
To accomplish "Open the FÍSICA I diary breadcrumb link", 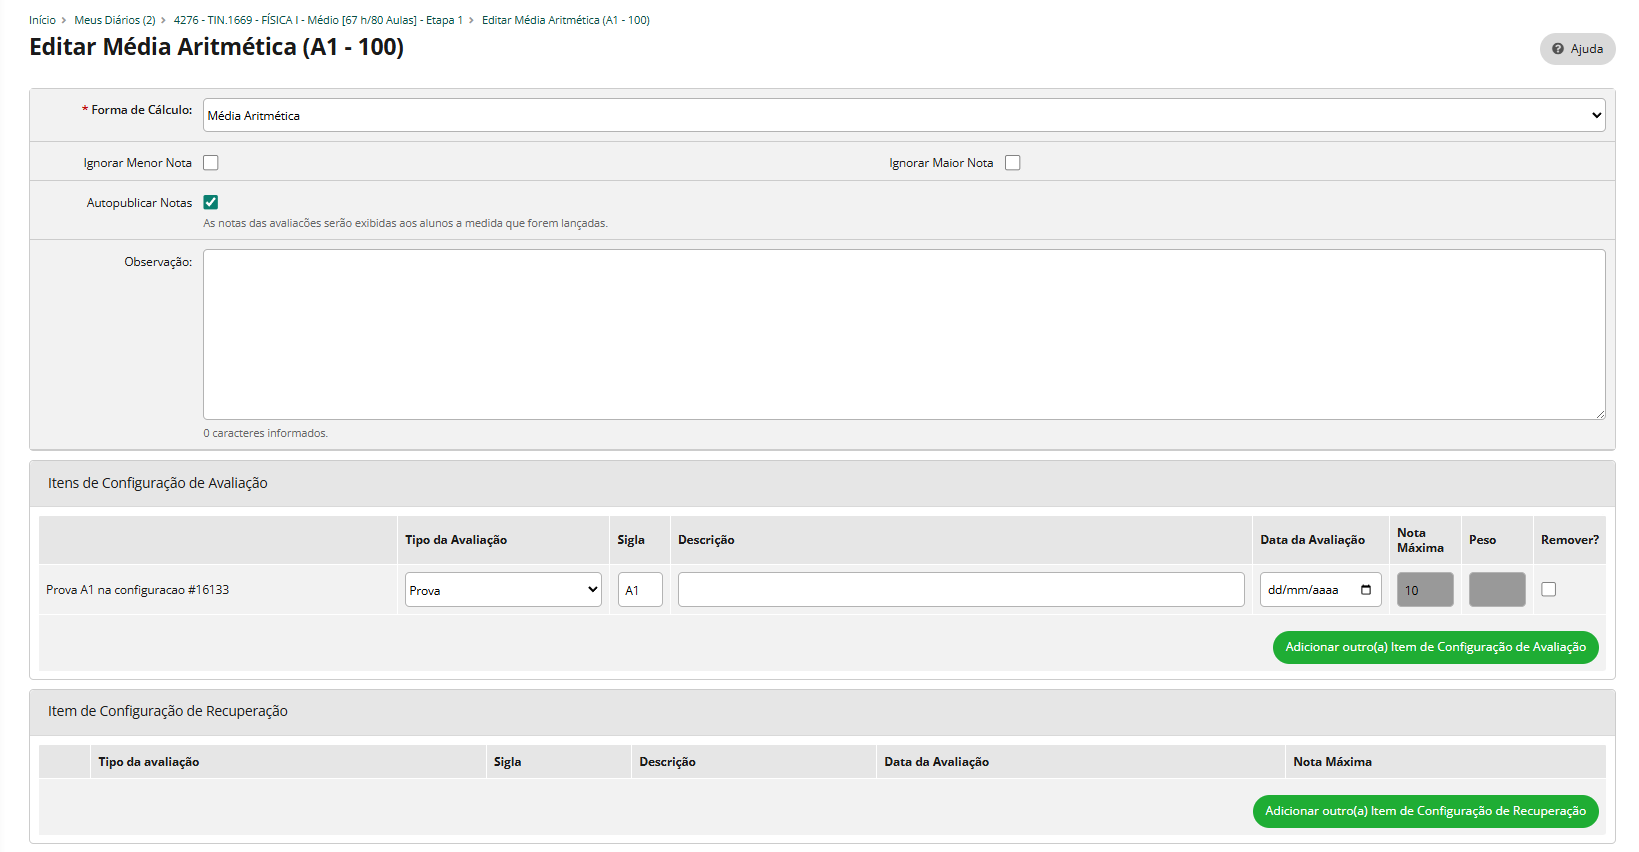I will click(317, 20).
